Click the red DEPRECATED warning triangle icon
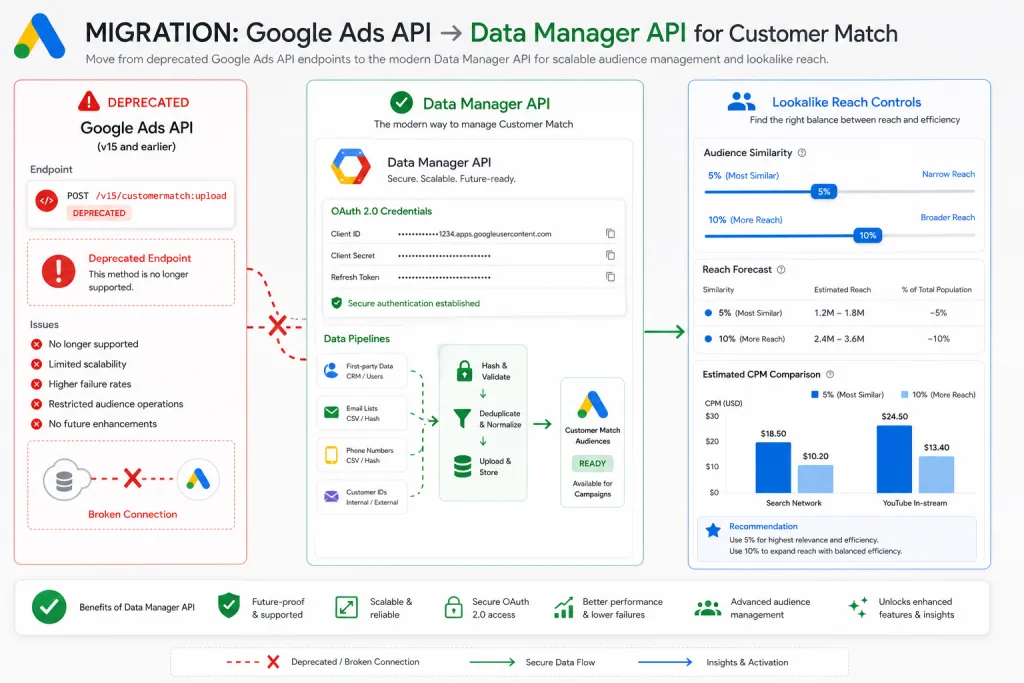The image size is (1024, 683). coord(89,102)
